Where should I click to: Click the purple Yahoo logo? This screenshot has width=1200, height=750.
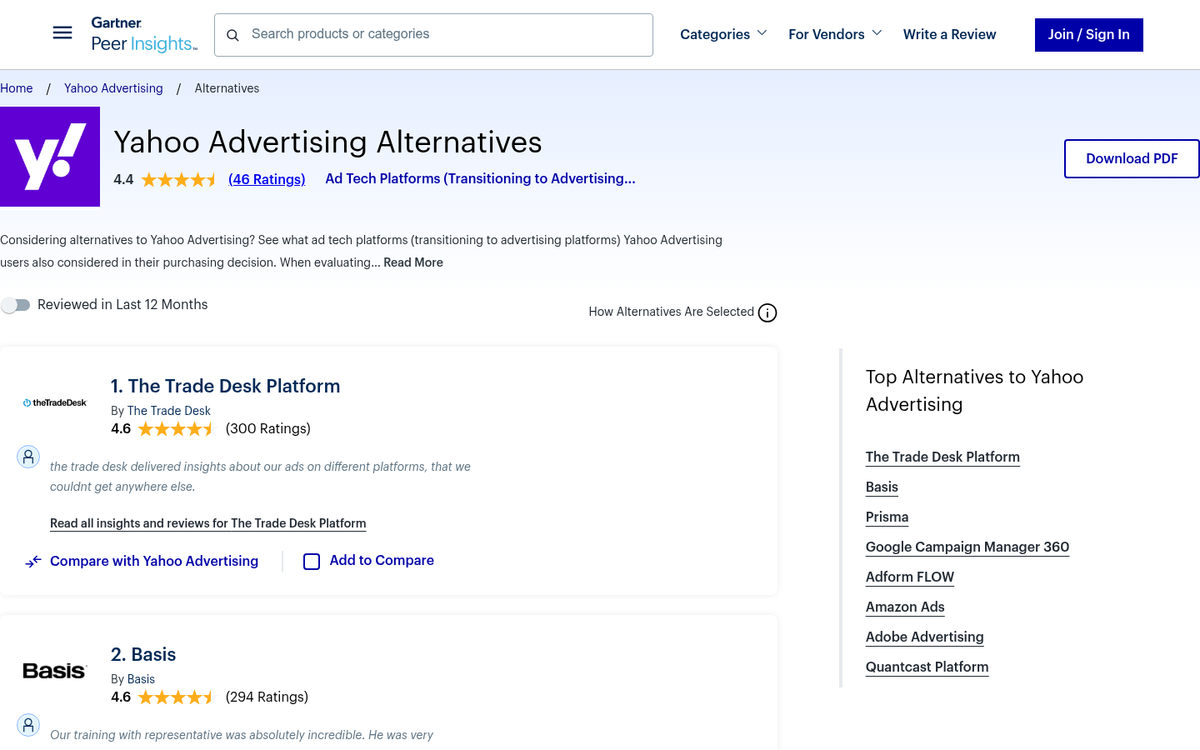(50, 156)
